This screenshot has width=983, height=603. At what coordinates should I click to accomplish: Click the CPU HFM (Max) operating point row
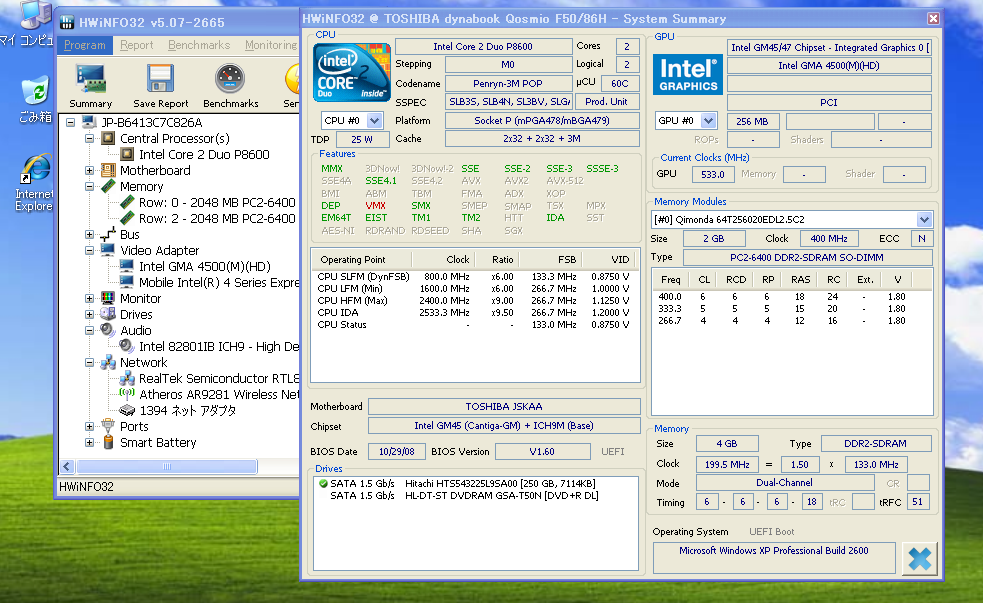point(473,300)
